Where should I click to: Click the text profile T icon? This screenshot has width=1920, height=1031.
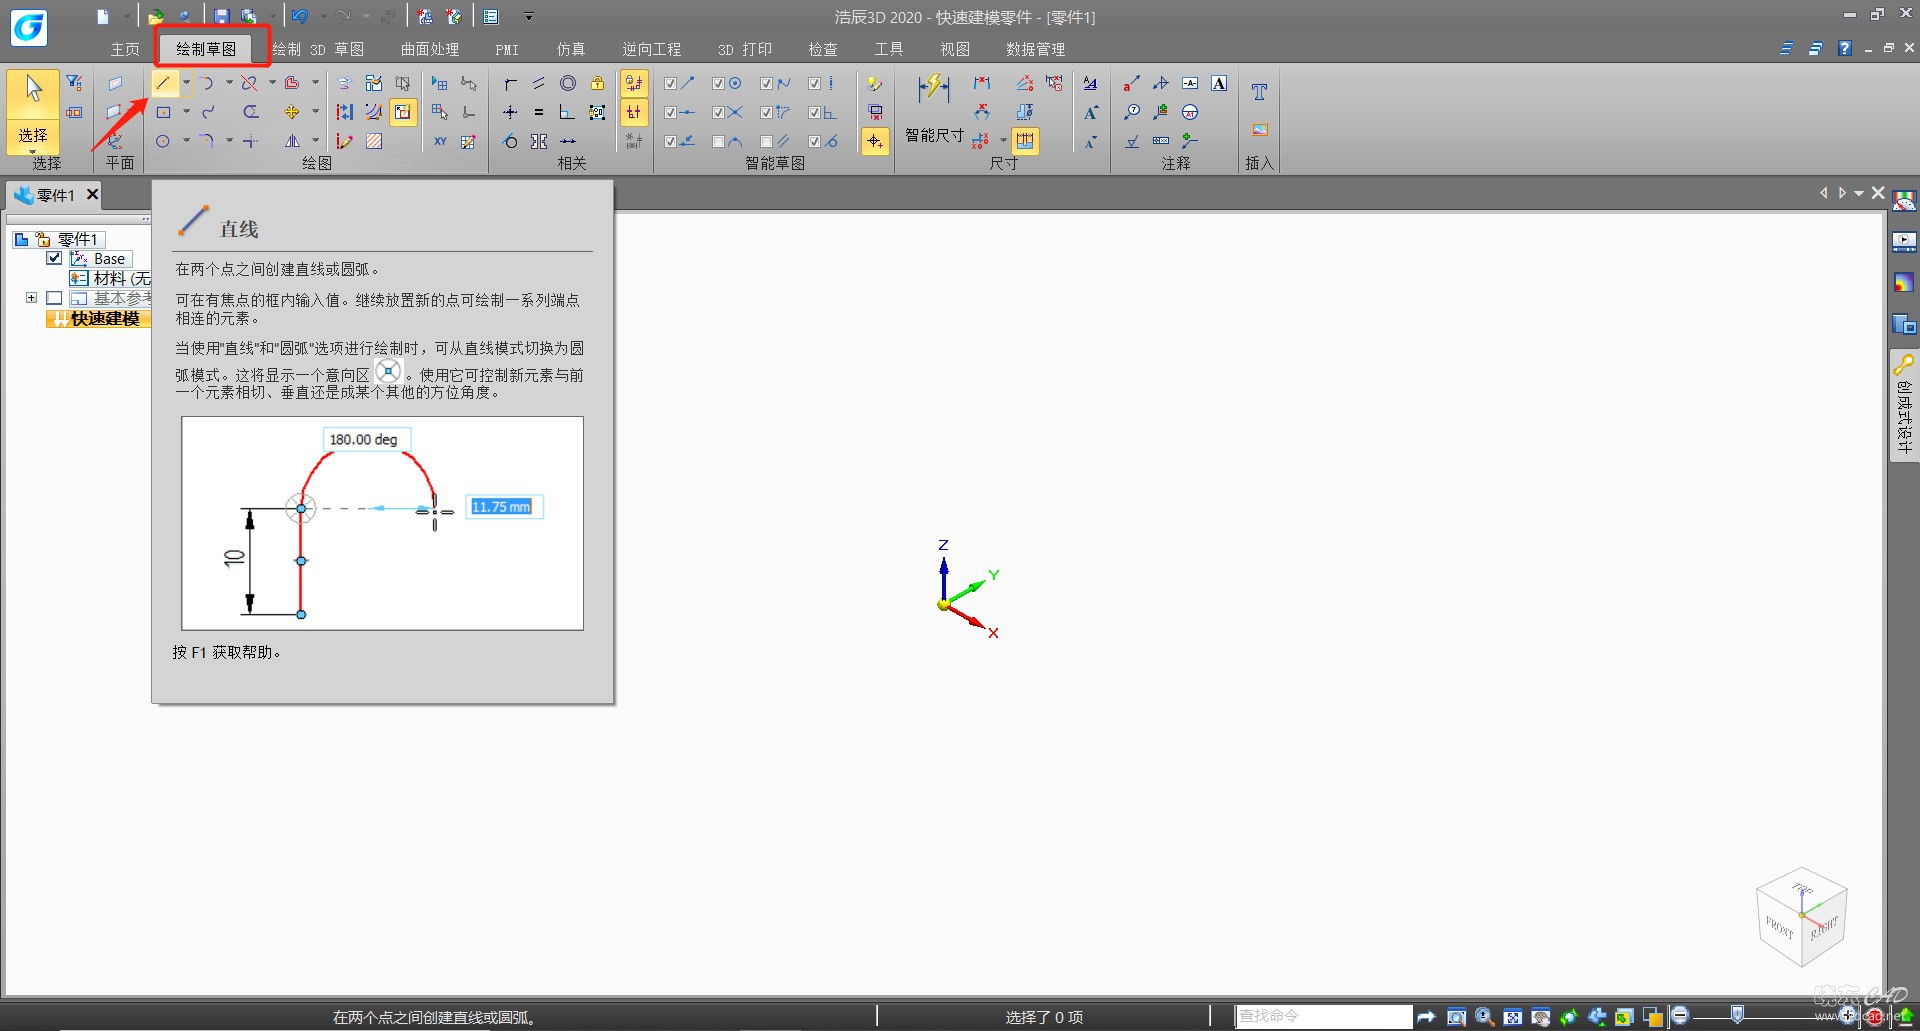(x=1259, y=92)
